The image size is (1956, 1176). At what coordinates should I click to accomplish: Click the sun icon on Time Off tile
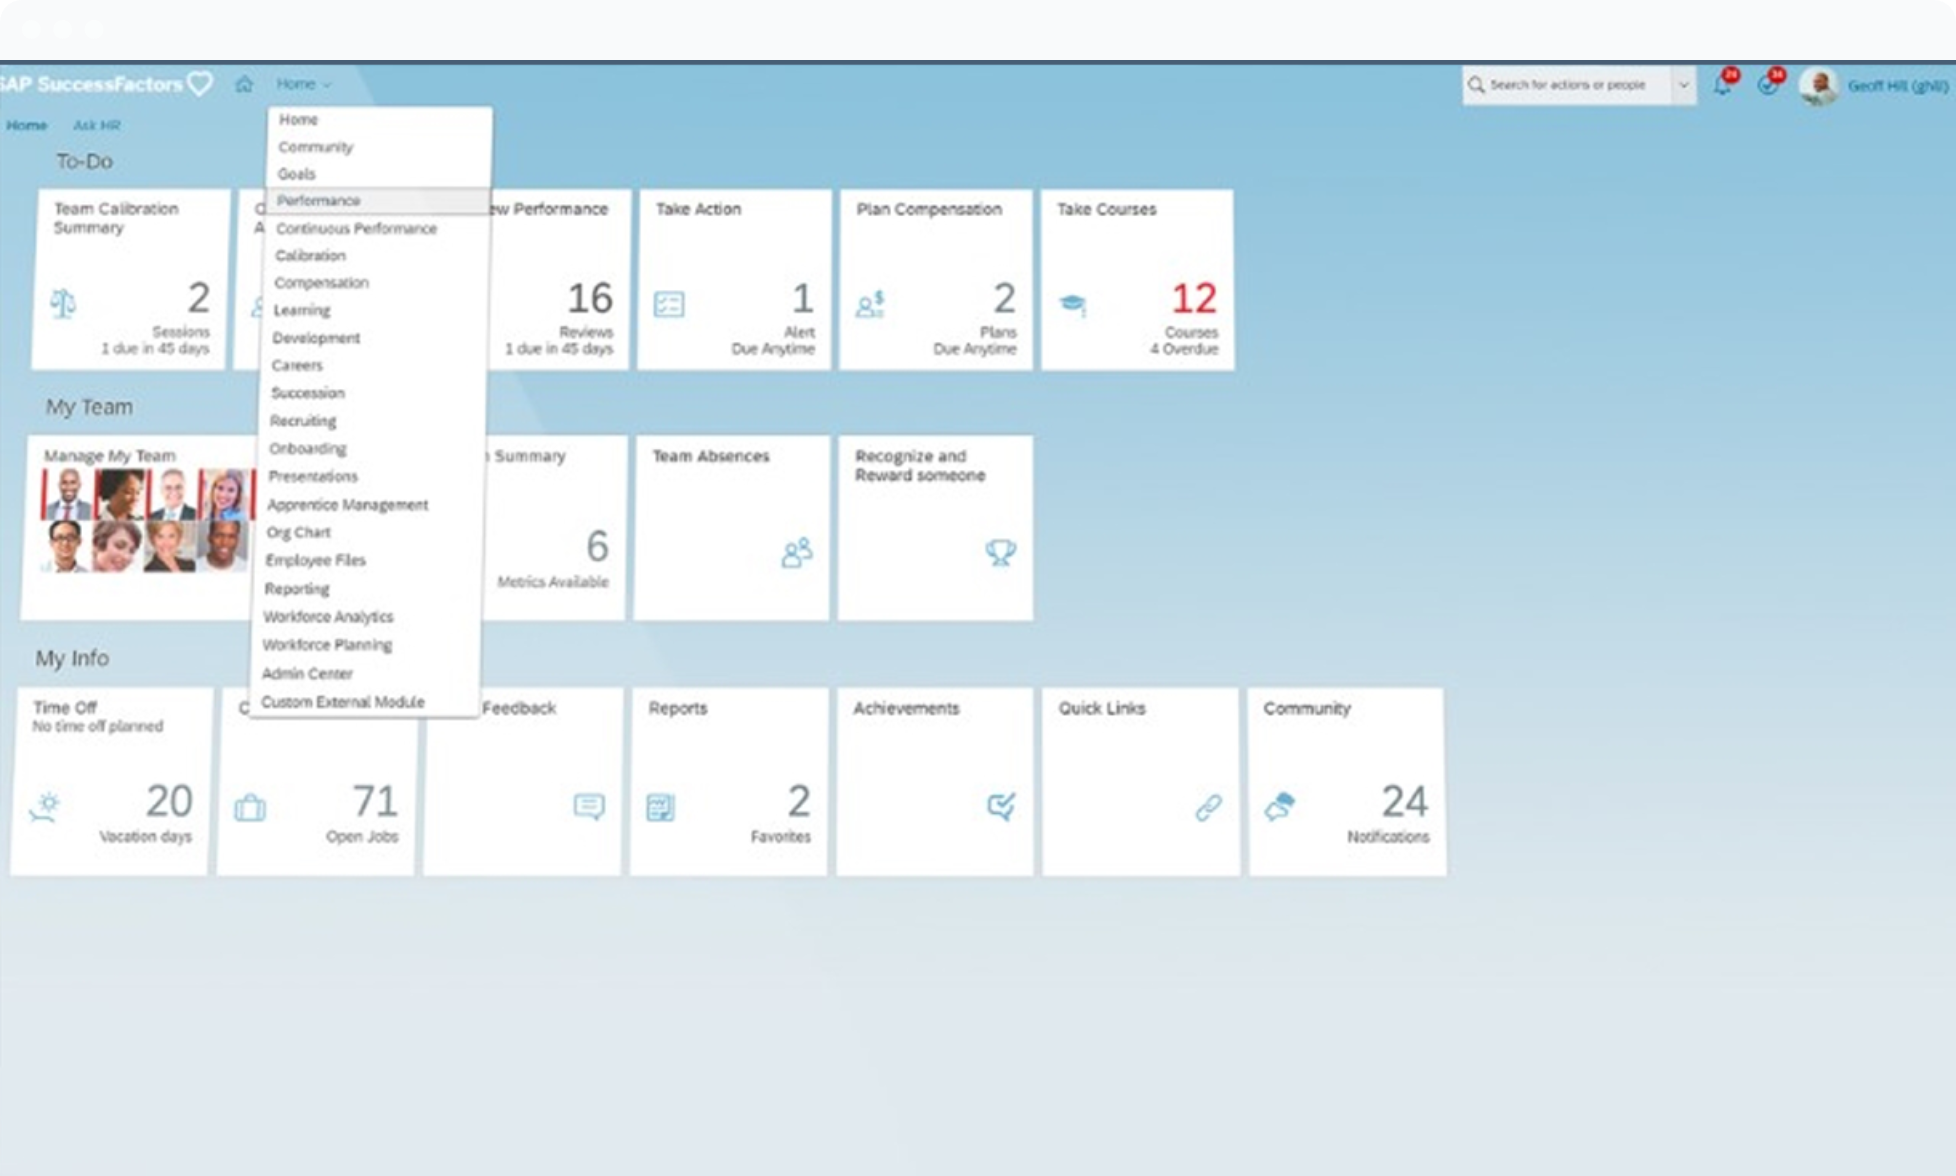46,806
